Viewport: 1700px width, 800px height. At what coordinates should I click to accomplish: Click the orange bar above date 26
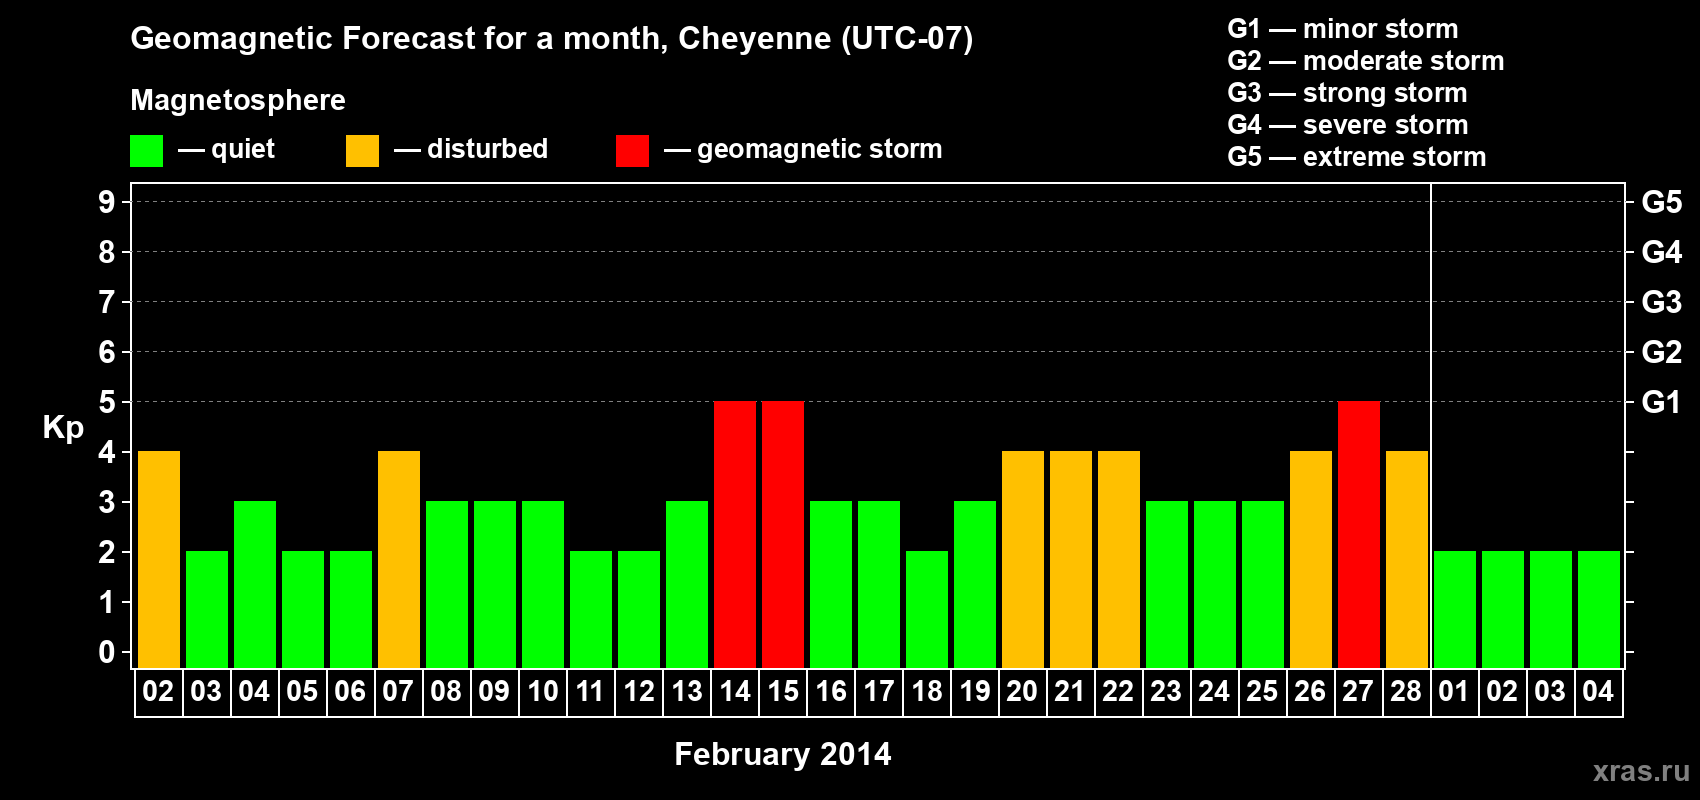click(x=1311, y=559)
